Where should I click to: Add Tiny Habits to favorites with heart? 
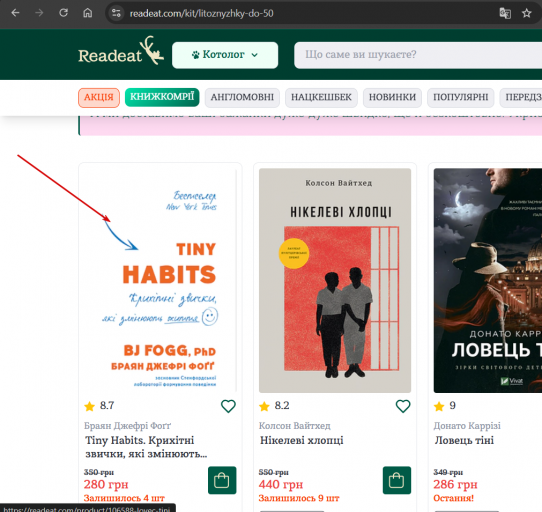tap(228, 406)
